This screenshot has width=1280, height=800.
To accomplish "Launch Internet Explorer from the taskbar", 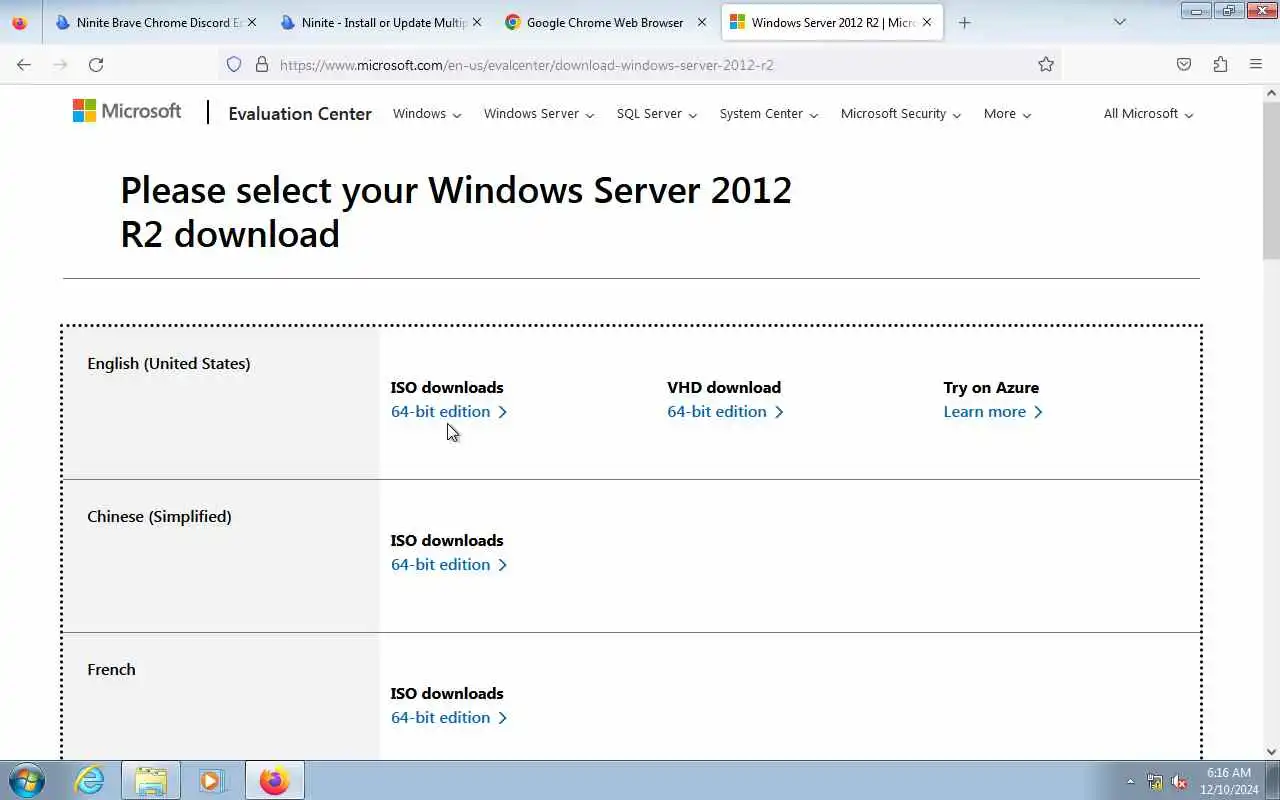I will pyautogui.click(x=90, y=780).
